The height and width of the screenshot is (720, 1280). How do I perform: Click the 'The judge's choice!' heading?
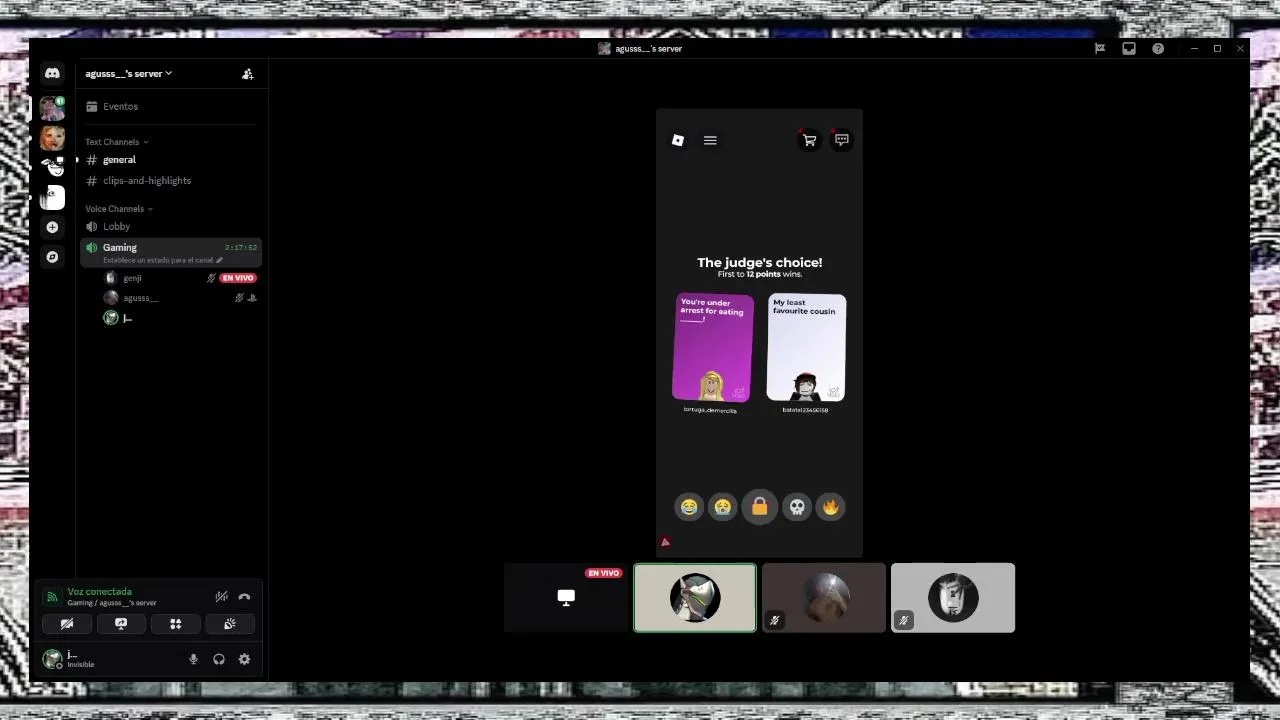759,262
